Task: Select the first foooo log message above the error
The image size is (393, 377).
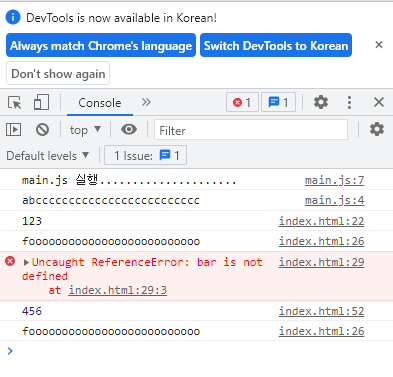Action: (111, 241)
